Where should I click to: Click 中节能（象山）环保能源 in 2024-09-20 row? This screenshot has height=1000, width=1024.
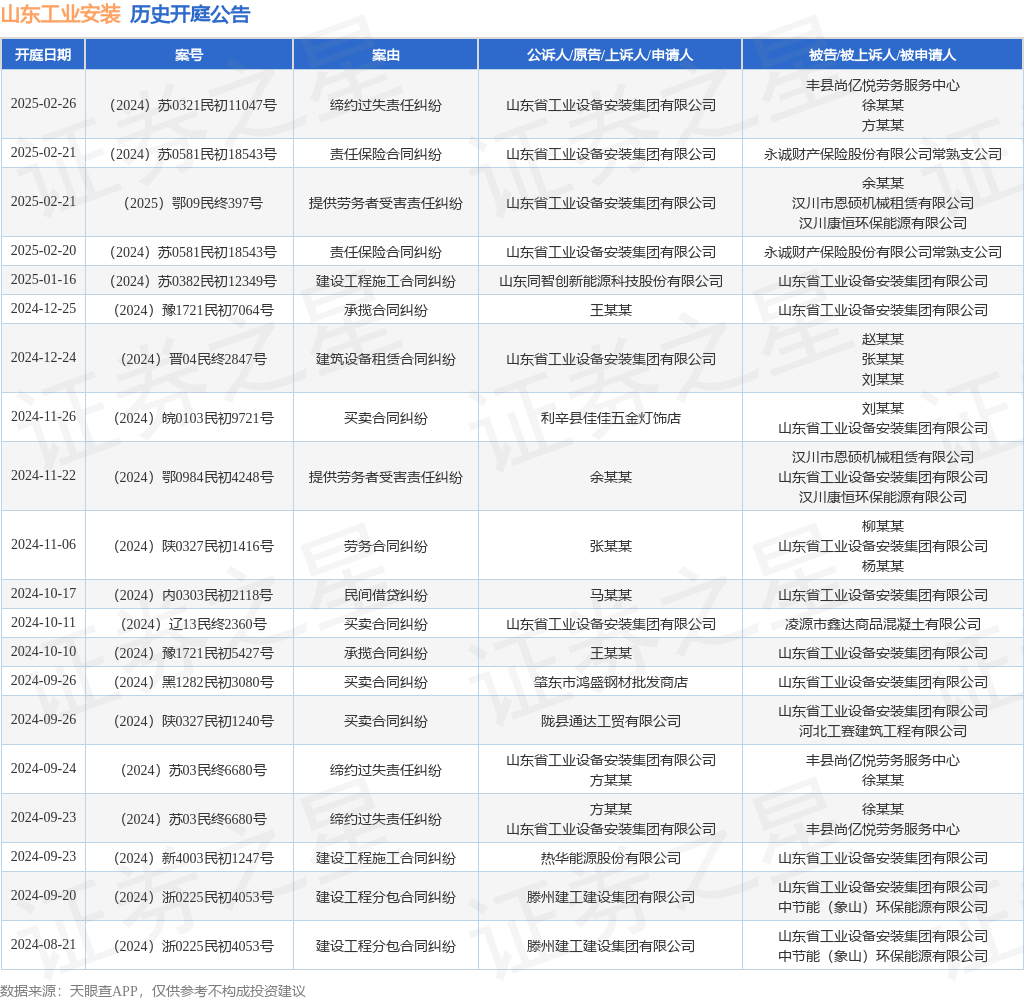tap(882, 907)
